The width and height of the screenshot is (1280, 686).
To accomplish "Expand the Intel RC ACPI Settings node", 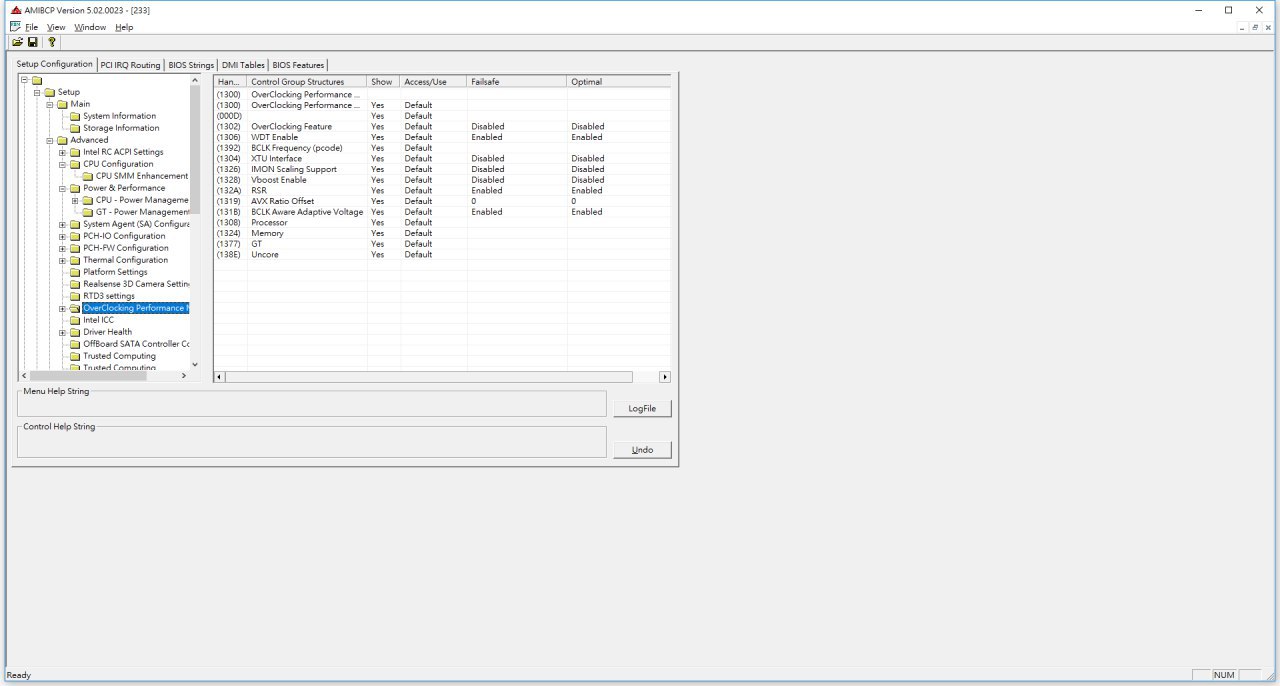I will click(62, 152).
